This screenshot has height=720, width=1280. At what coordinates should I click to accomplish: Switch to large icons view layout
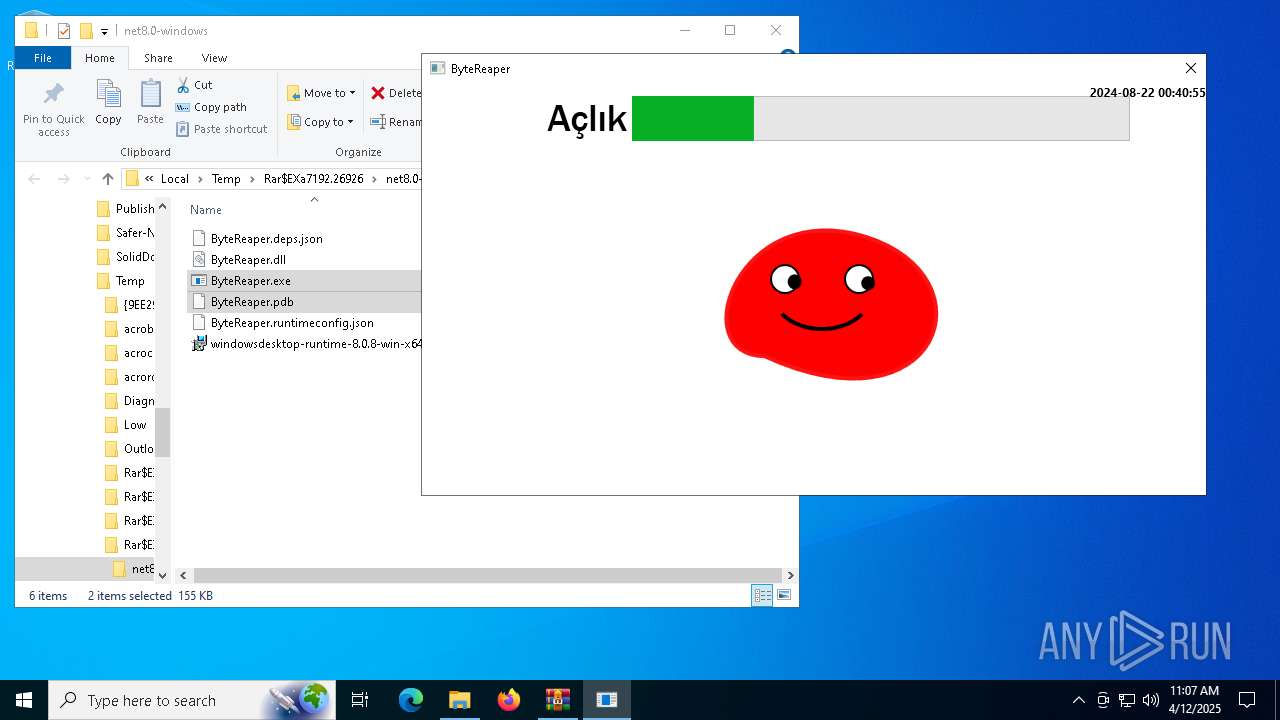coord(784,595)
